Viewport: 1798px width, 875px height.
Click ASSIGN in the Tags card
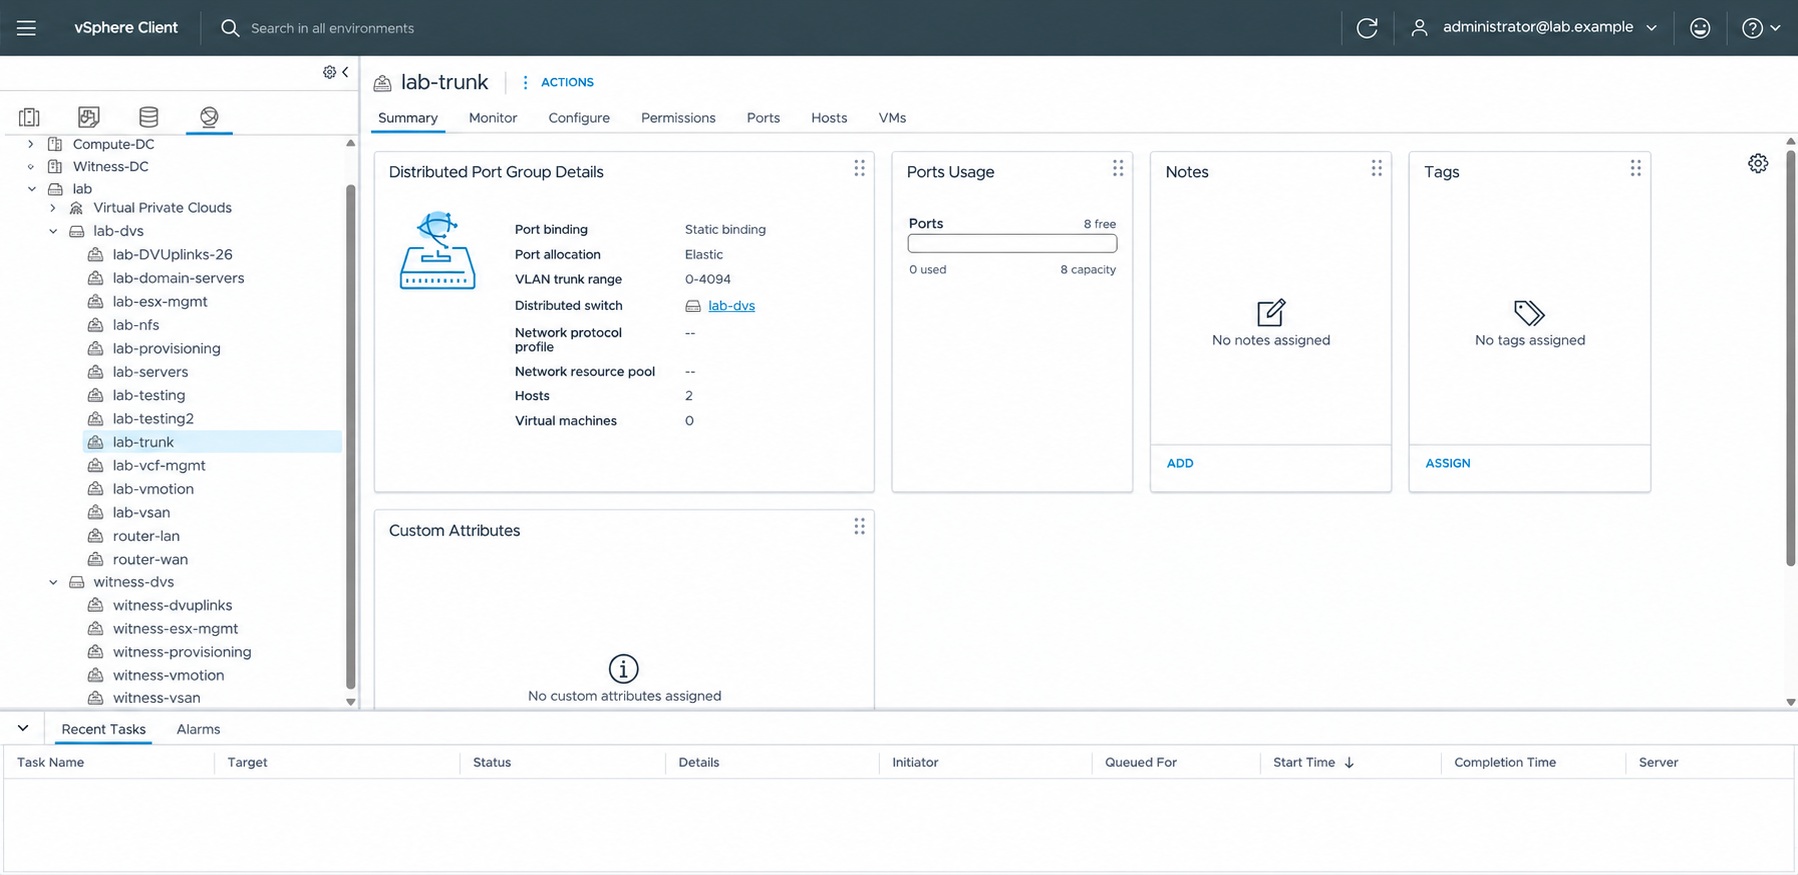click(1448, 463)
